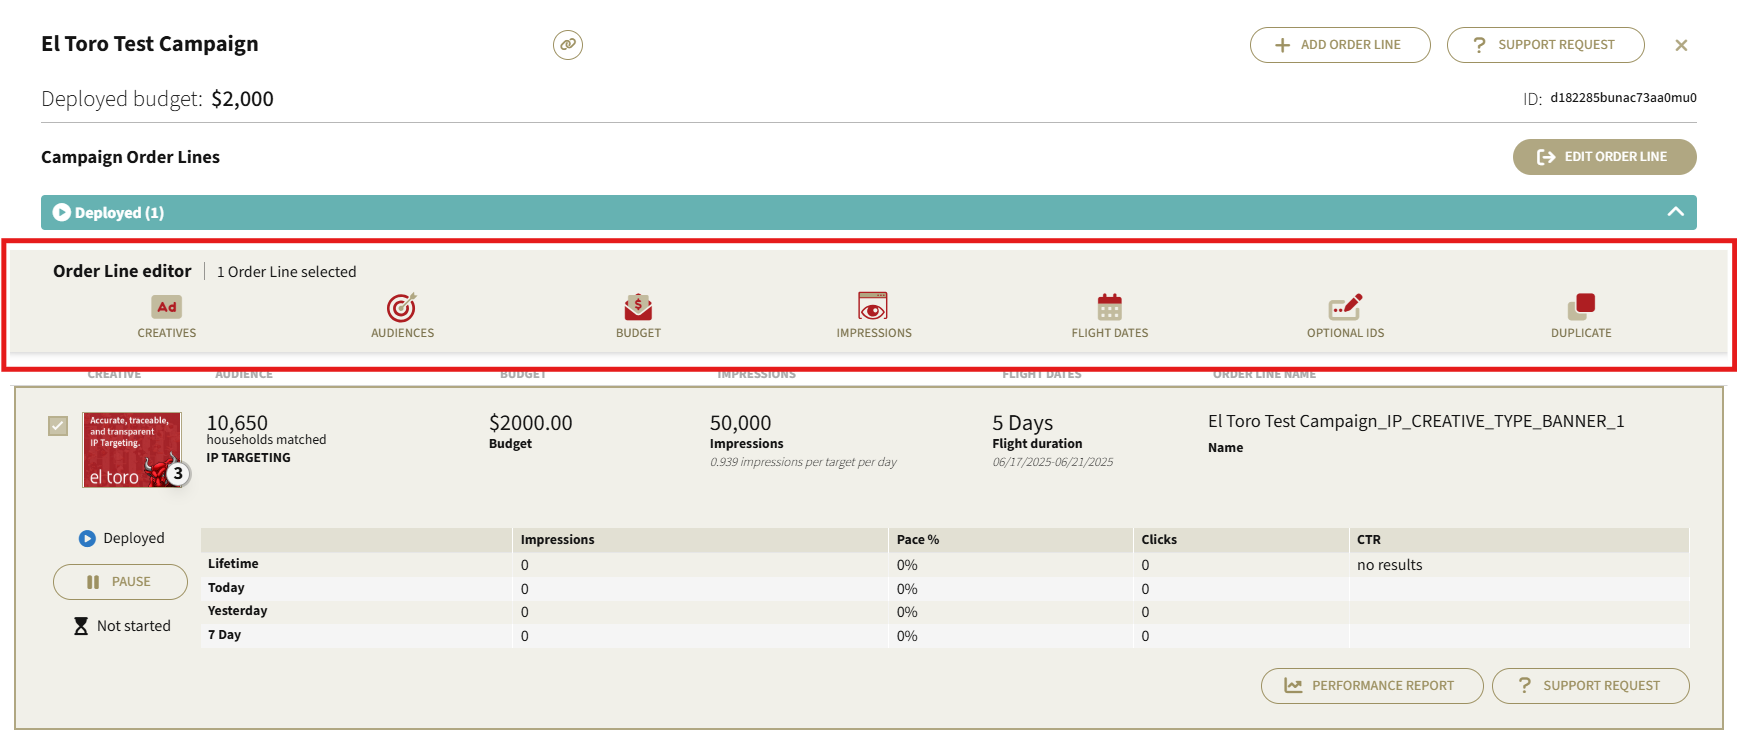Click Add Order Line button
1737x731 pixels.
(x=1340, y=45)
